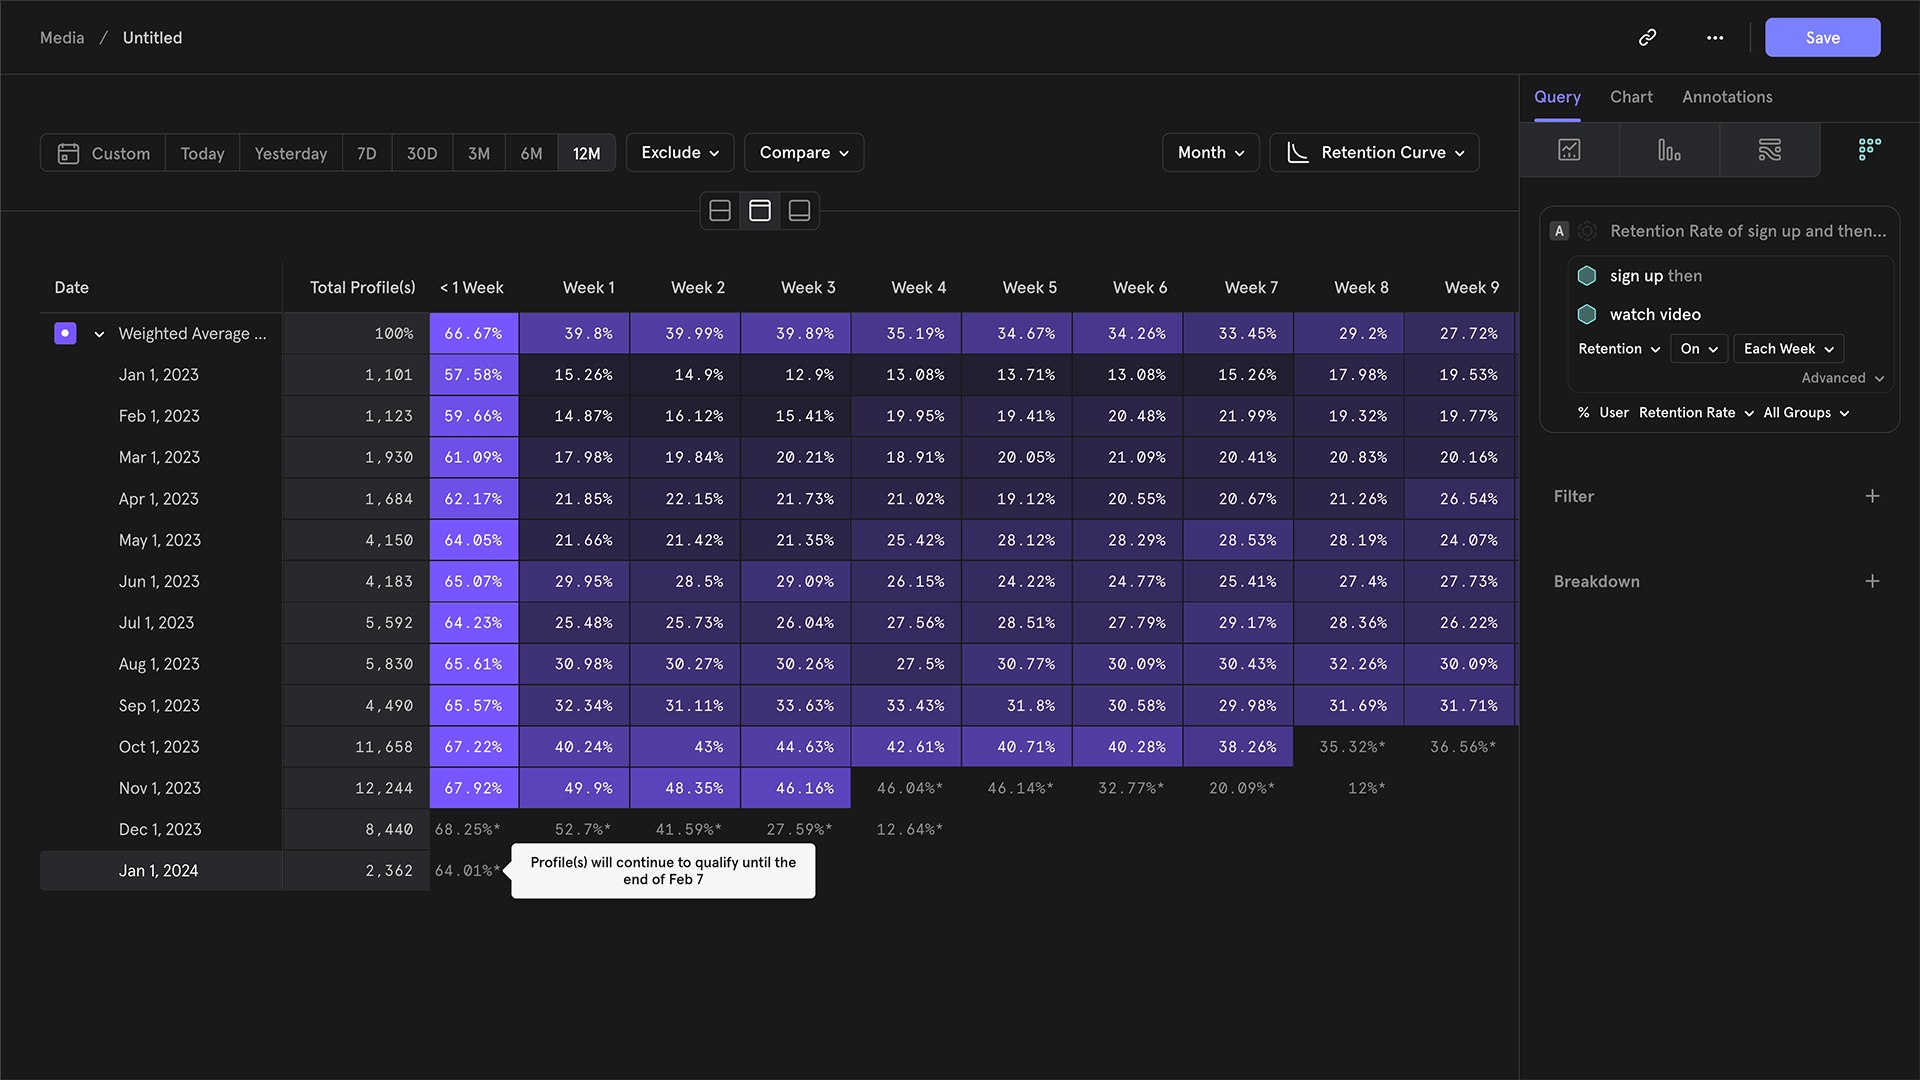
Task: Expand the Weighted Average row chevron
Action: click(99, 334)
